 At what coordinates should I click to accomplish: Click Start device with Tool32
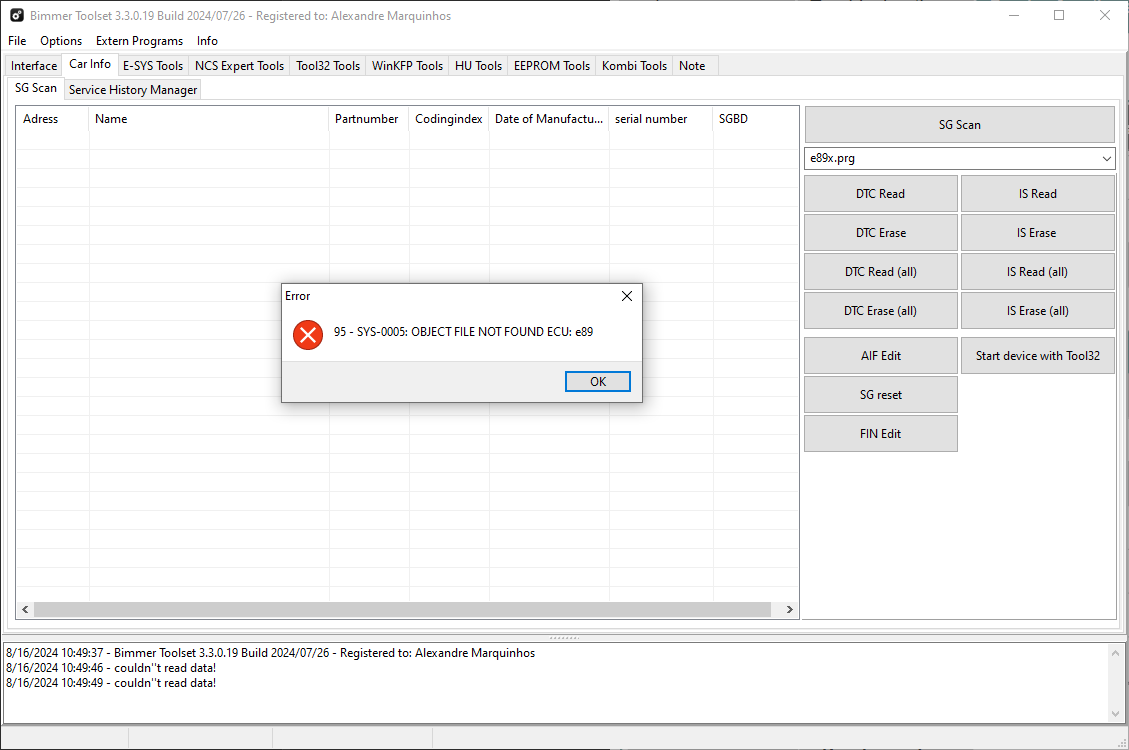[x=1038, y=356]
